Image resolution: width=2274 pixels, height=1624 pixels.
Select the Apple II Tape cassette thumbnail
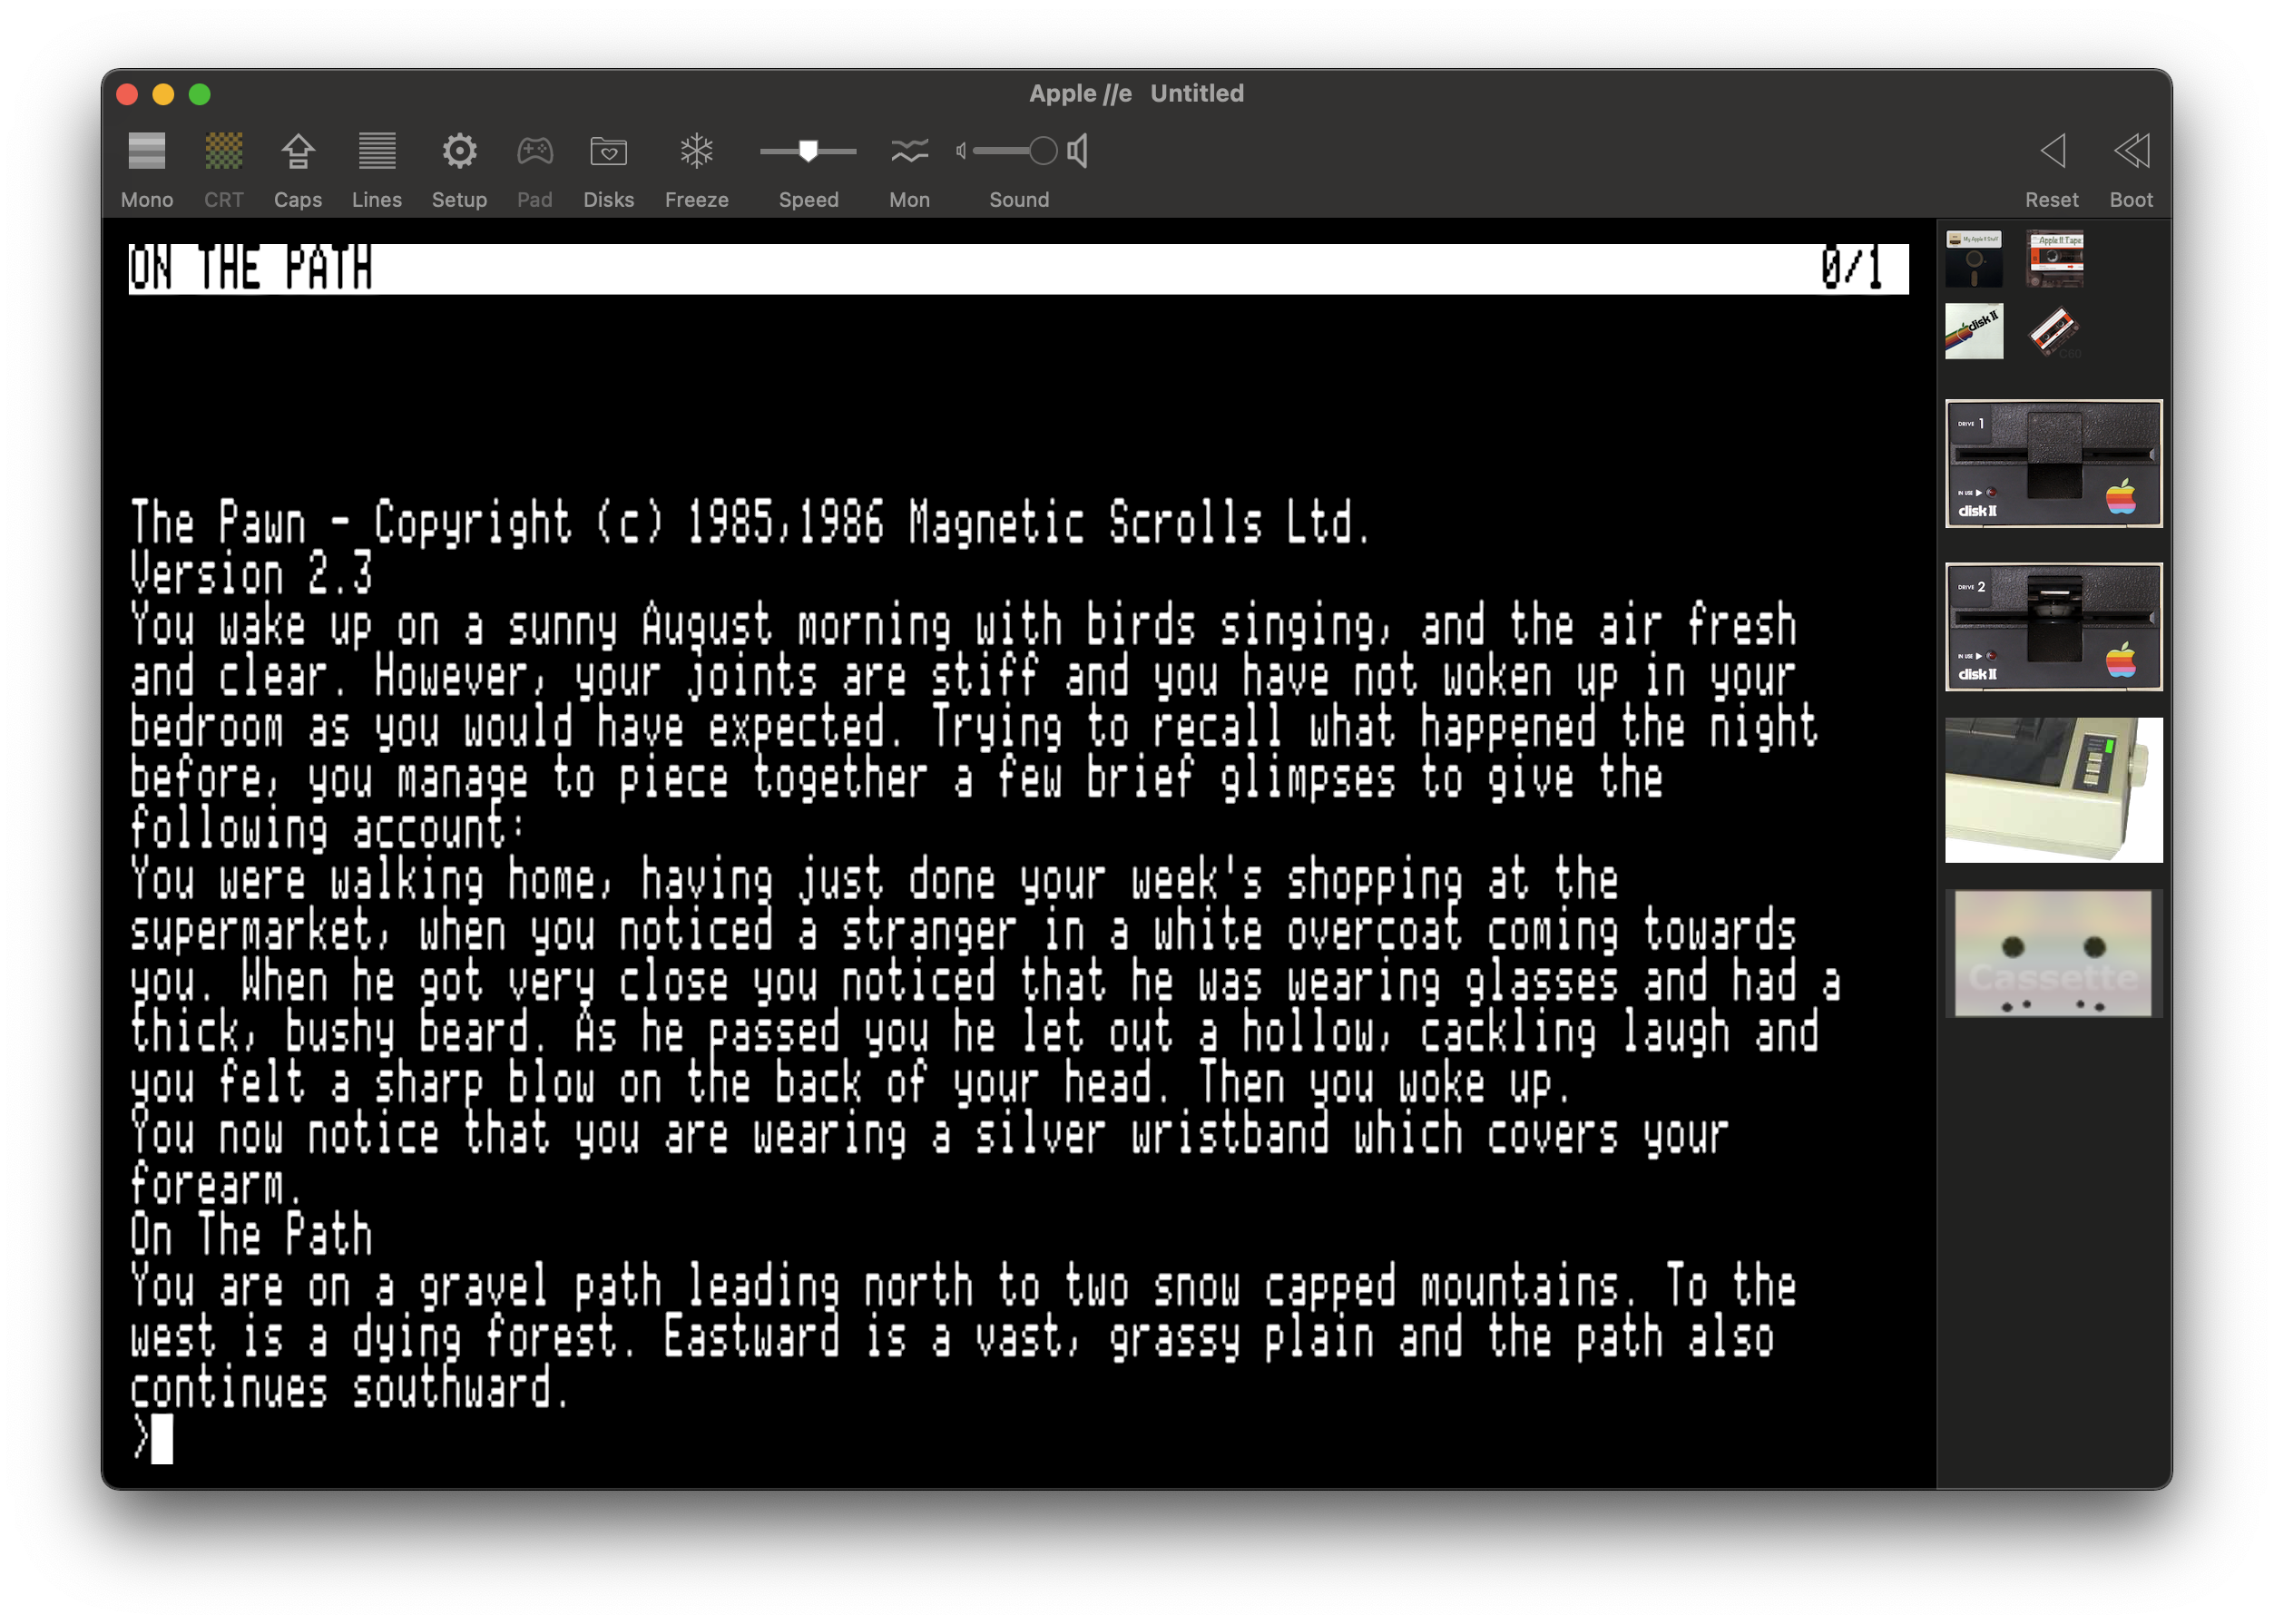click(2055, 259)
